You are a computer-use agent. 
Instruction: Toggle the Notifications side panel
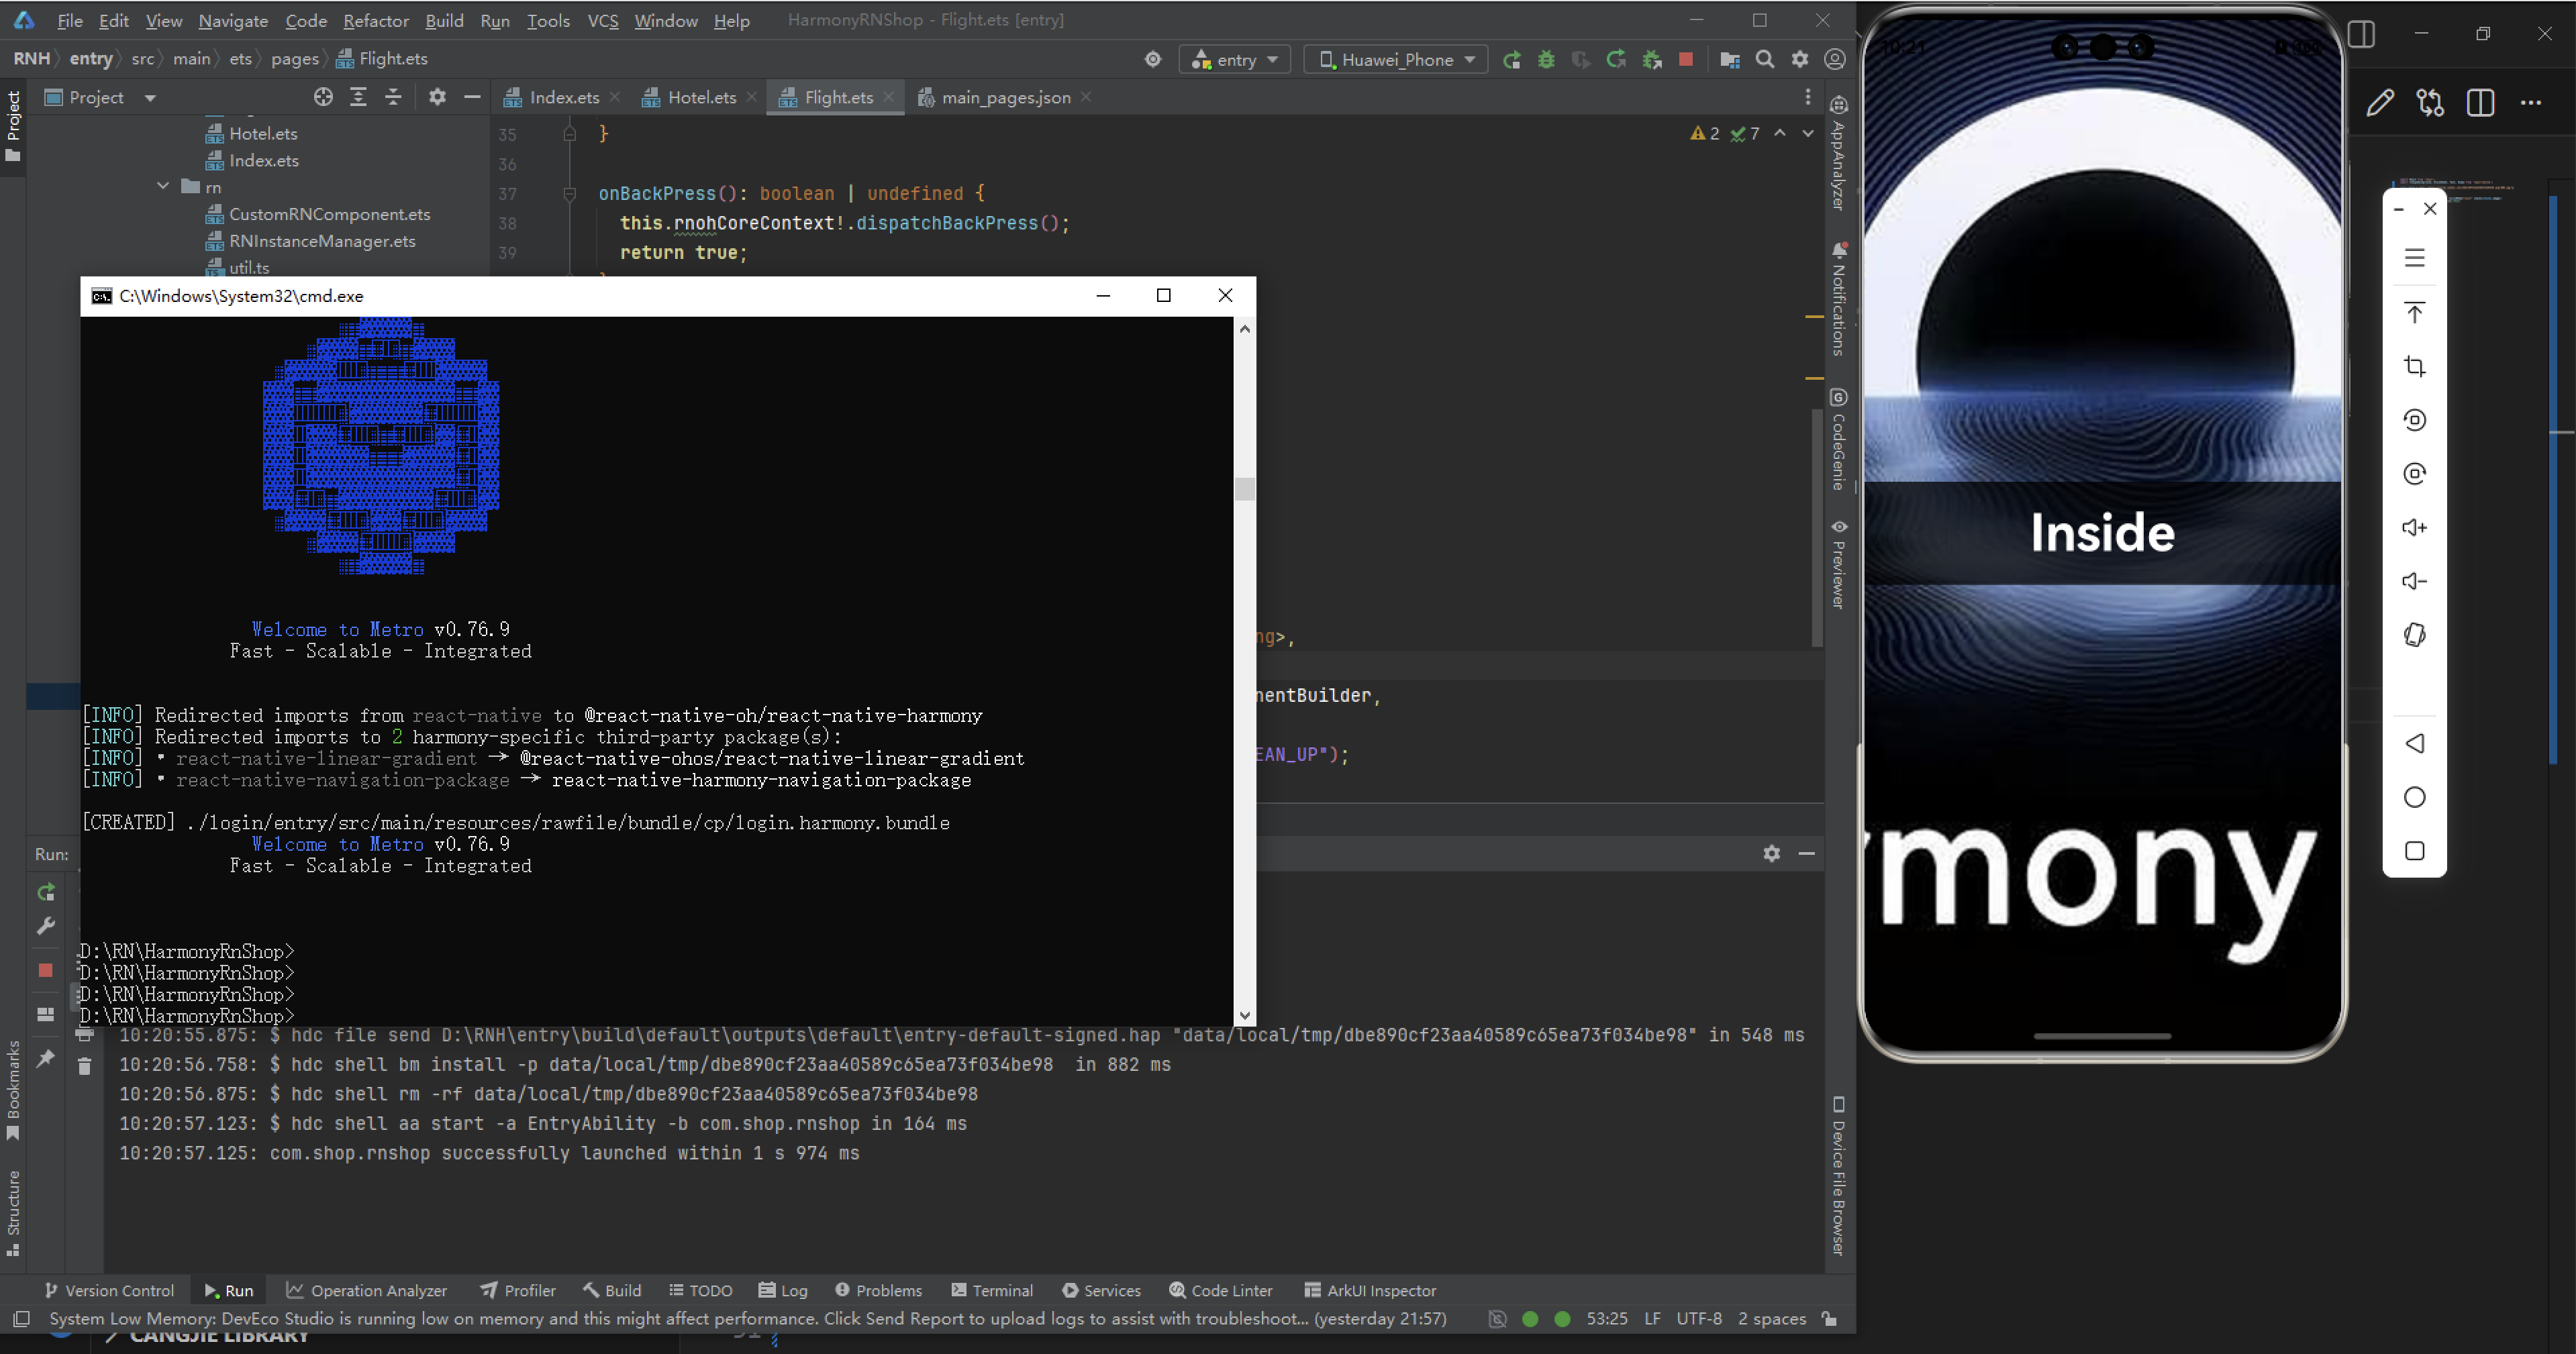(1838, 299)
